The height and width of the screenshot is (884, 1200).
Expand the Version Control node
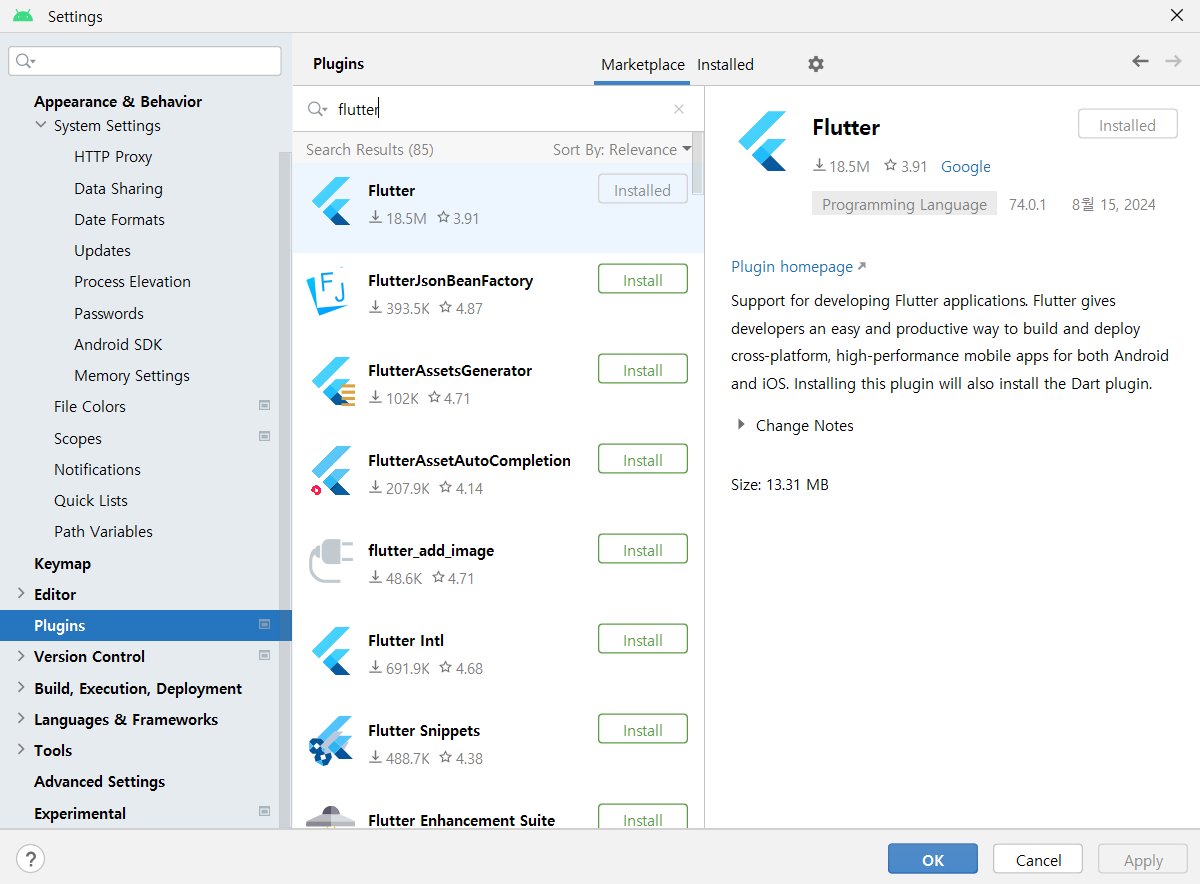[x=21, y=656]
